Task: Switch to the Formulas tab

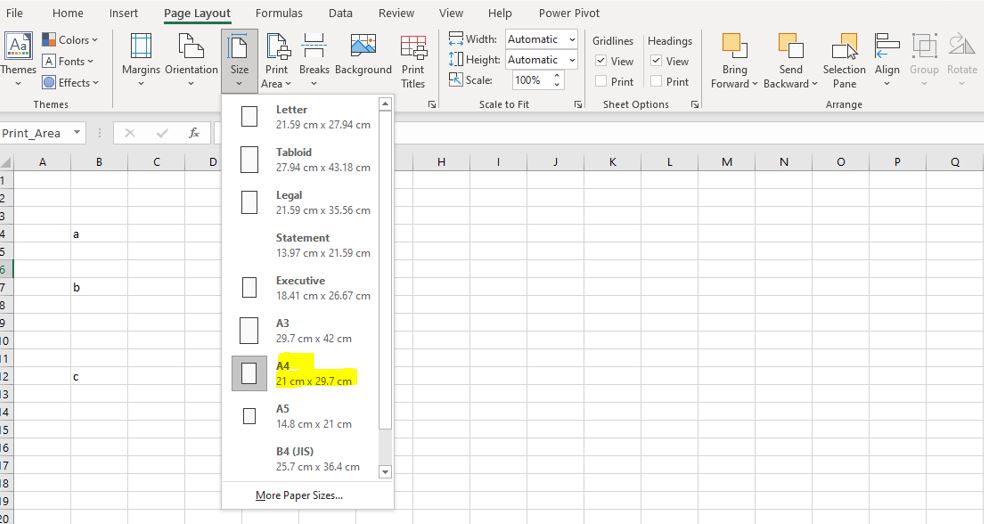Action: coord(279,13)
